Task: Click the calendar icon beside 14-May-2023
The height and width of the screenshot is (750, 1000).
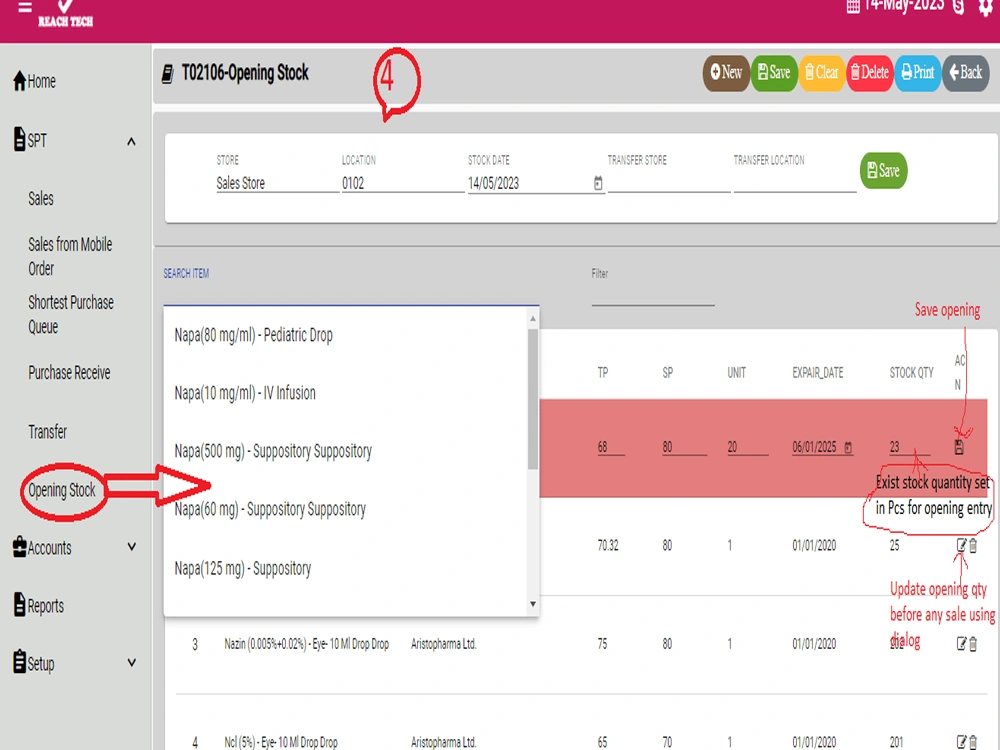Action: 853,6
